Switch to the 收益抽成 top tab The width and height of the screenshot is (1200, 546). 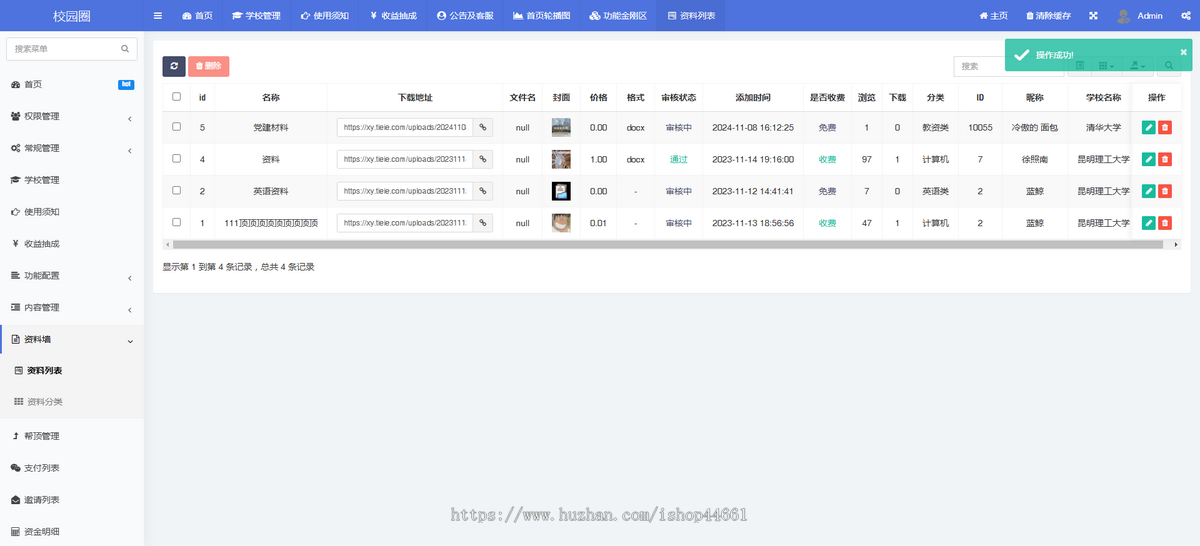click(393, 16)
